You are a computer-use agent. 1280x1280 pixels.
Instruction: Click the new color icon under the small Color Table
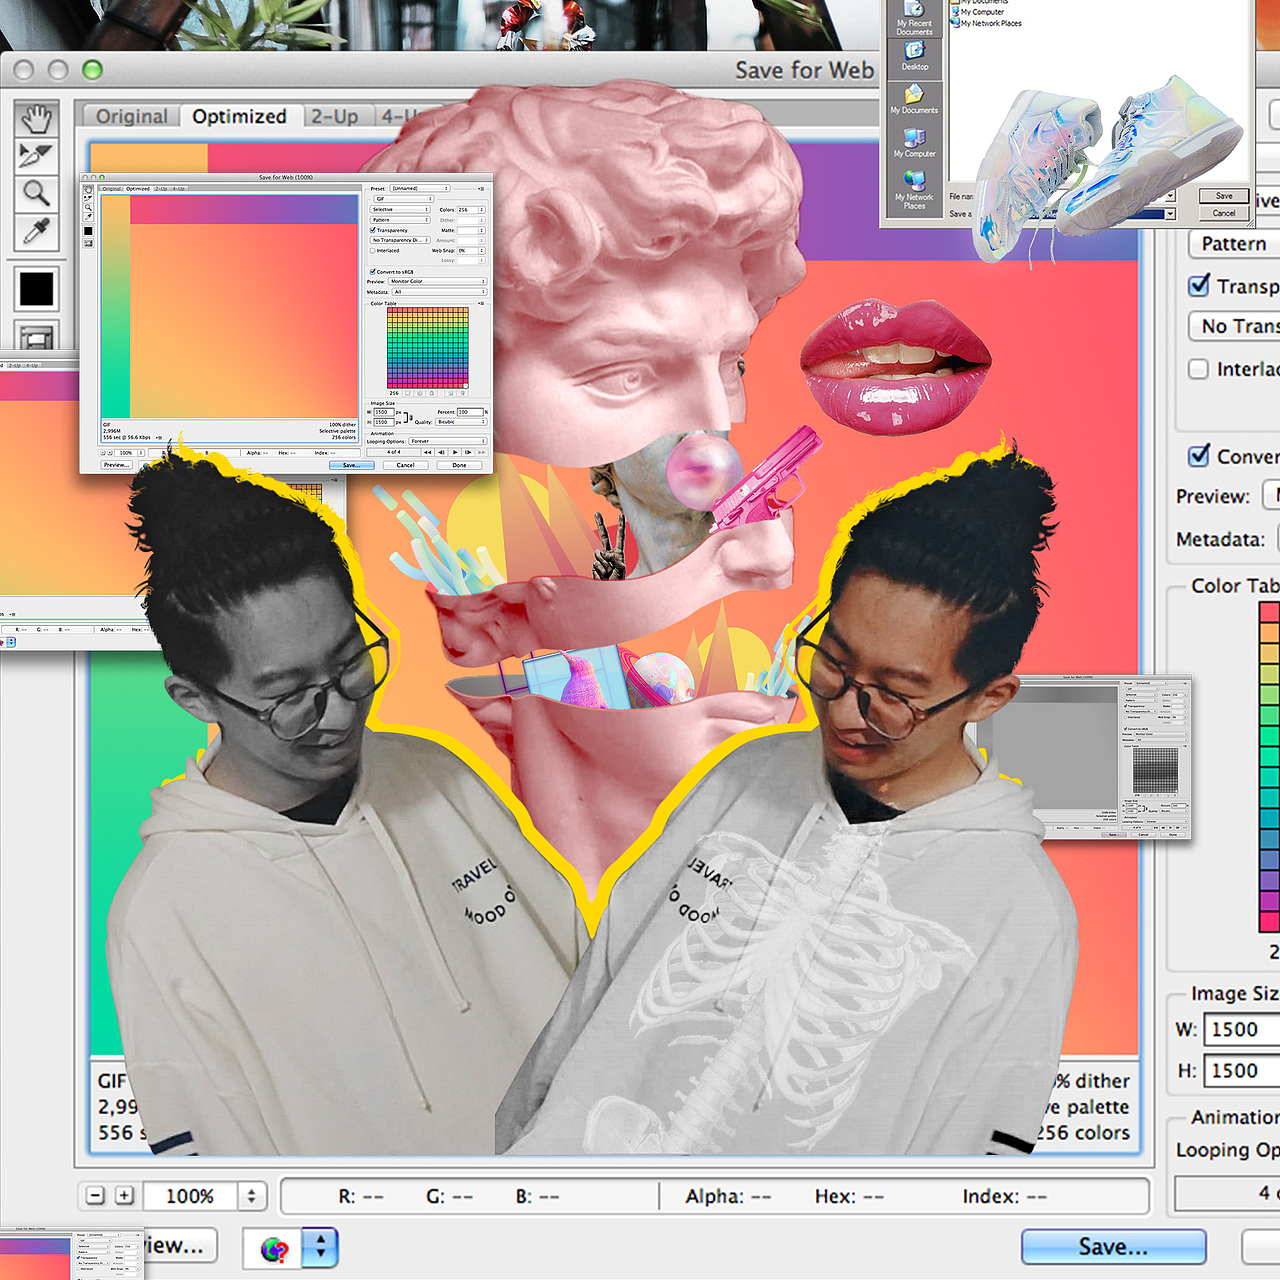(451, 393)
